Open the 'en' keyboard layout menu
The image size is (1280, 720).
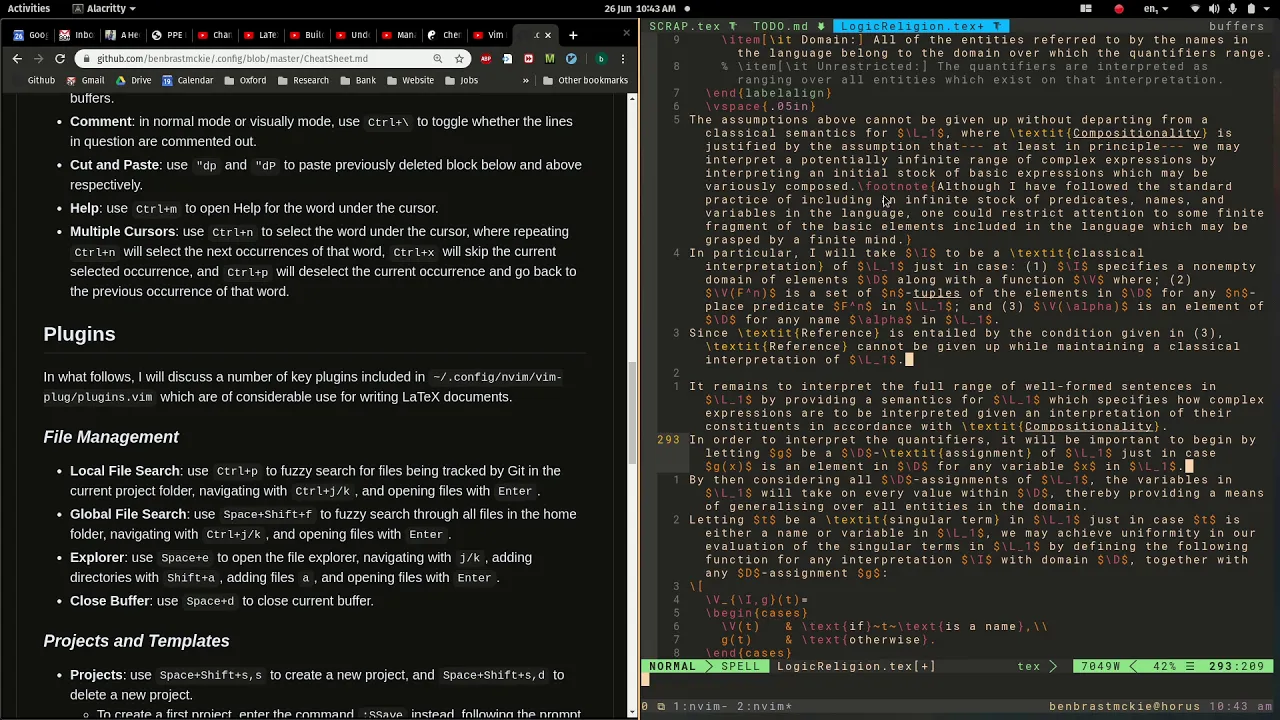(1154, 8)
